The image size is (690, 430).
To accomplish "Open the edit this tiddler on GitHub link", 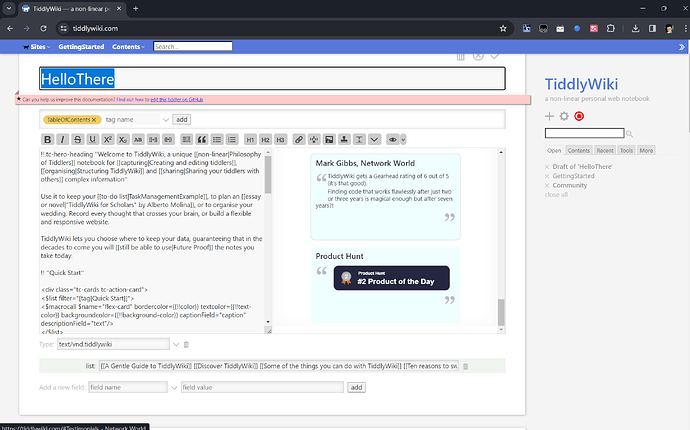I will coord(176,99).
